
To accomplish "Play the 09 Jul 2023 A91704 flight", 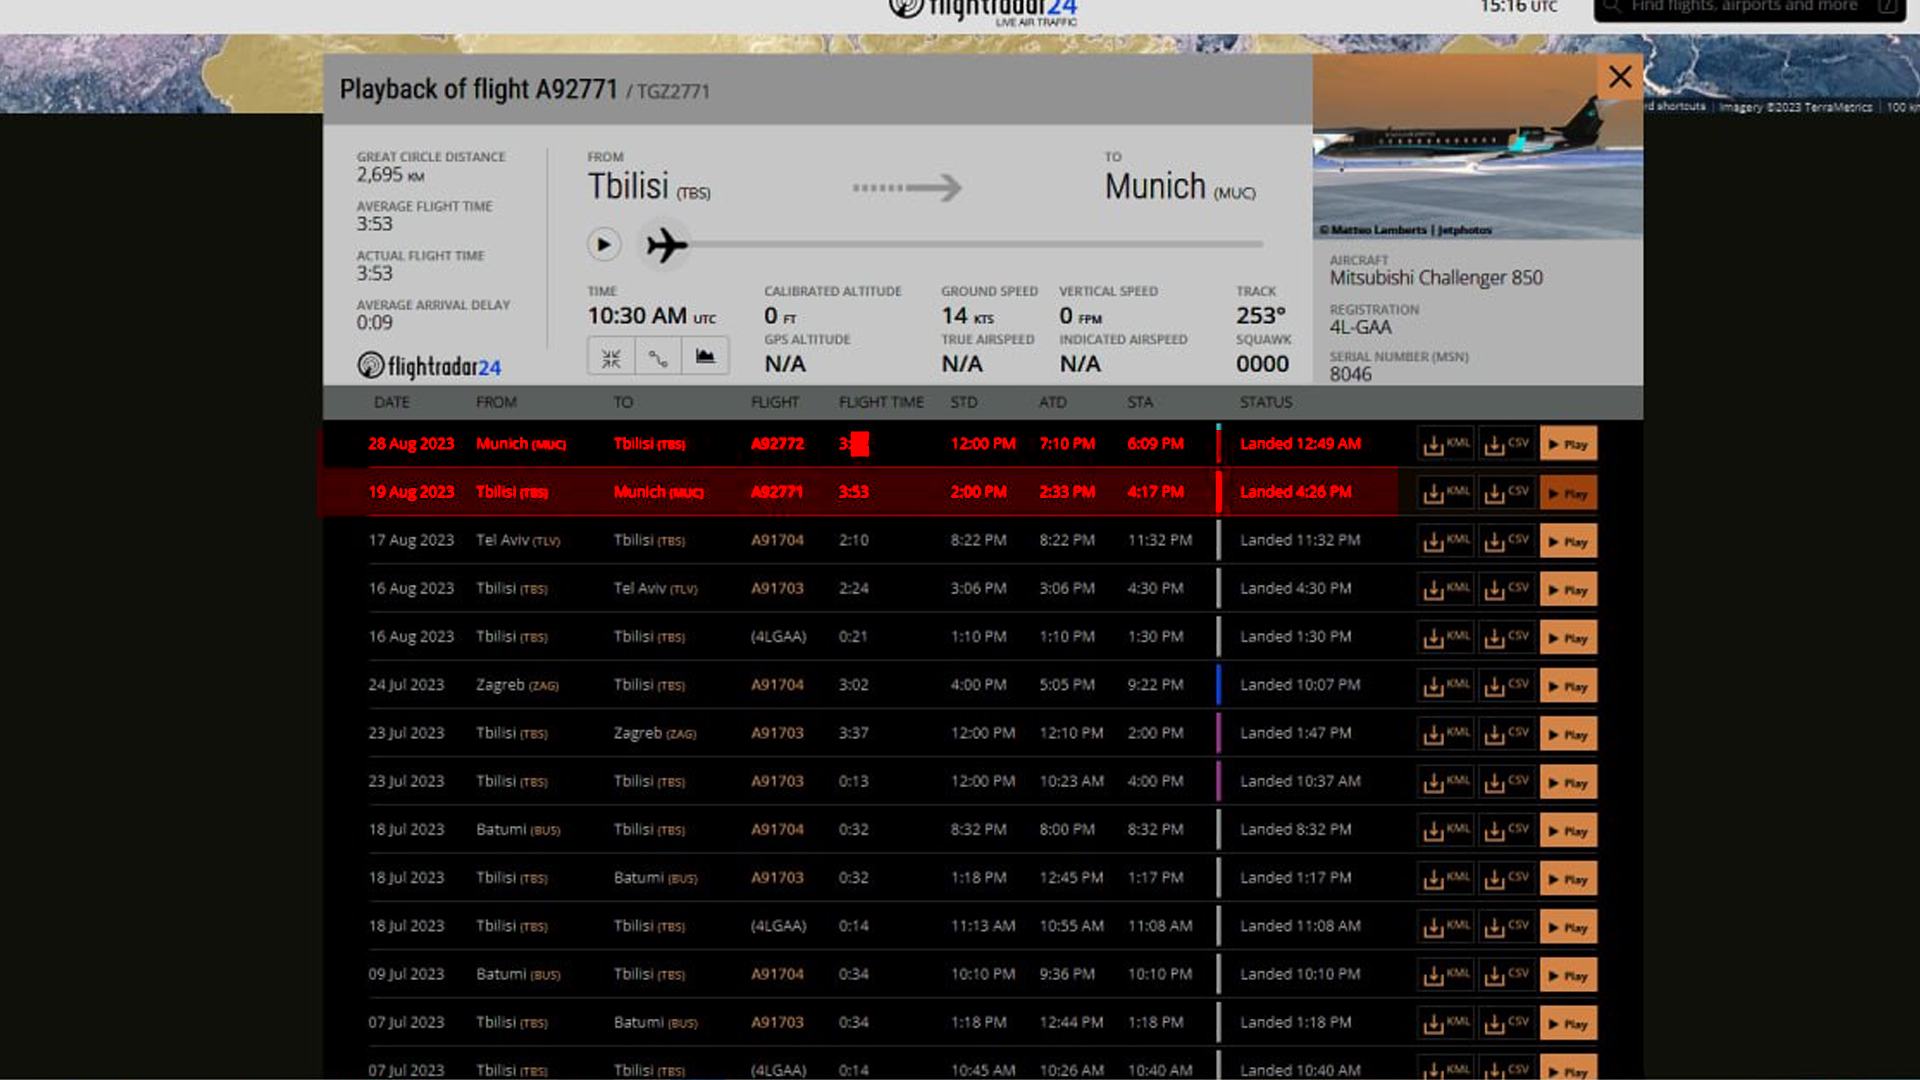I will tap(1568, 975).
